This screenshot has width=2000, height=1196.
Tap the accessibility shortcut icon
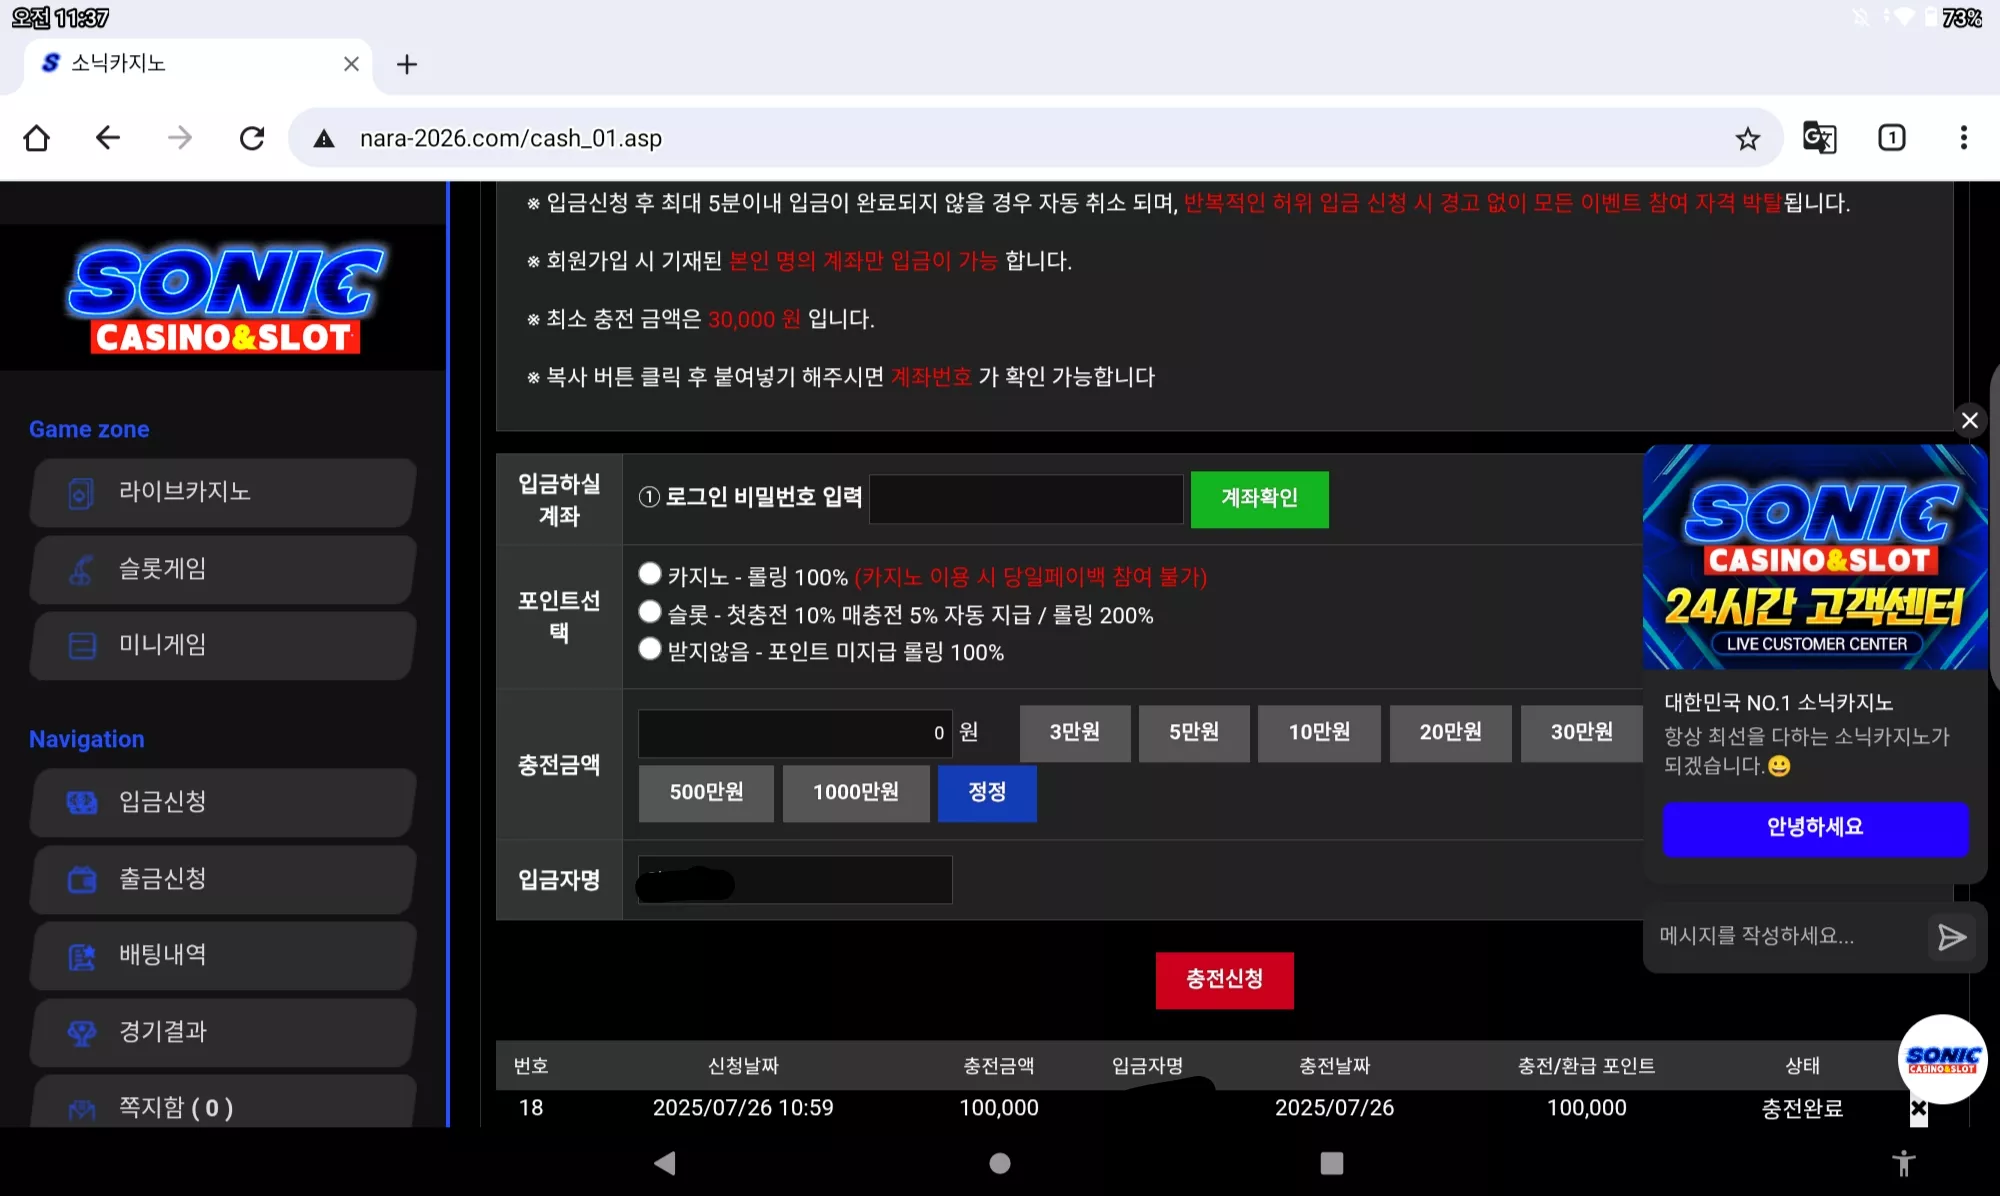coord(1903,1163)
